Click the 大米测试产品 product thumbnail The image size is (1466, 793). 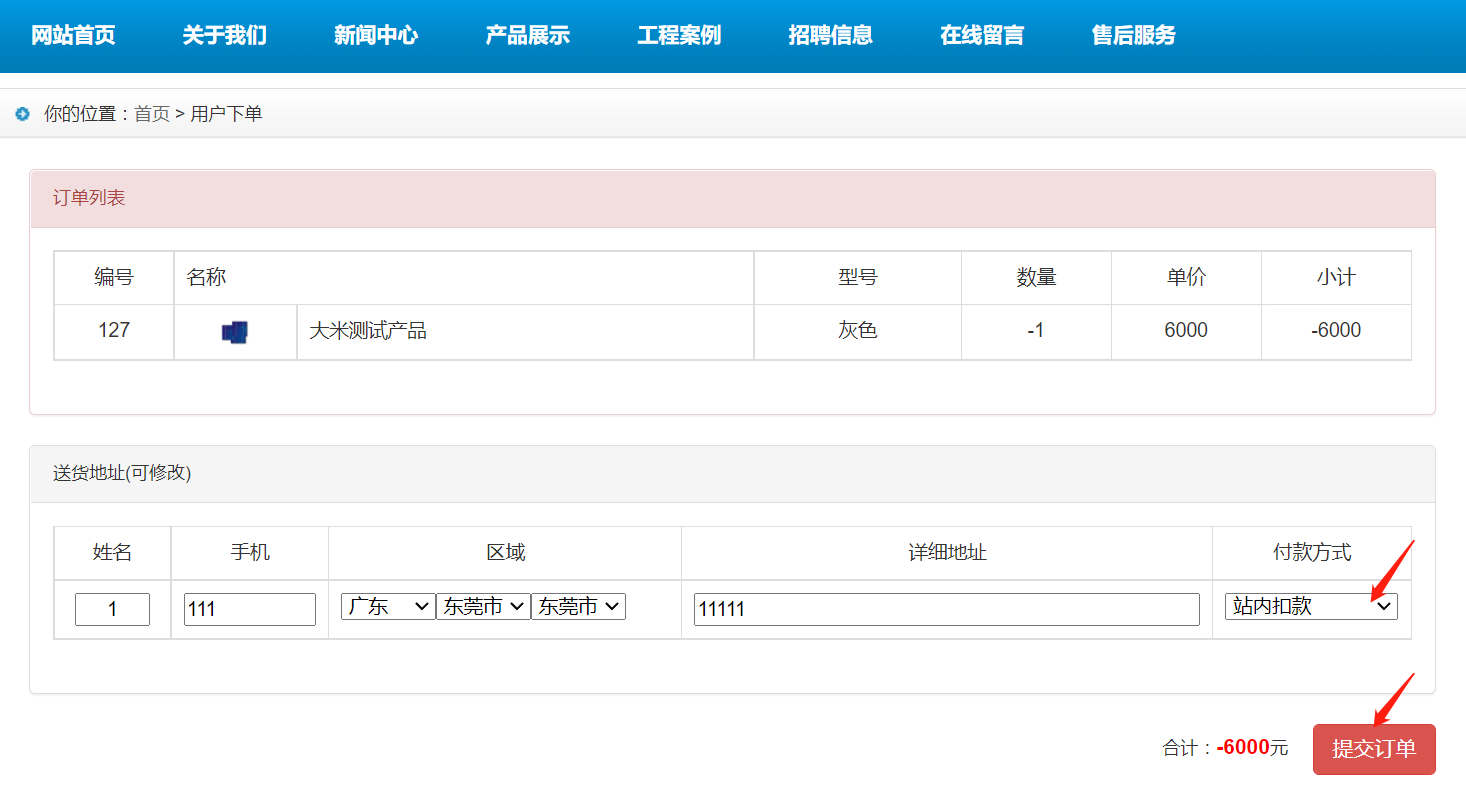tap(235, 330)
